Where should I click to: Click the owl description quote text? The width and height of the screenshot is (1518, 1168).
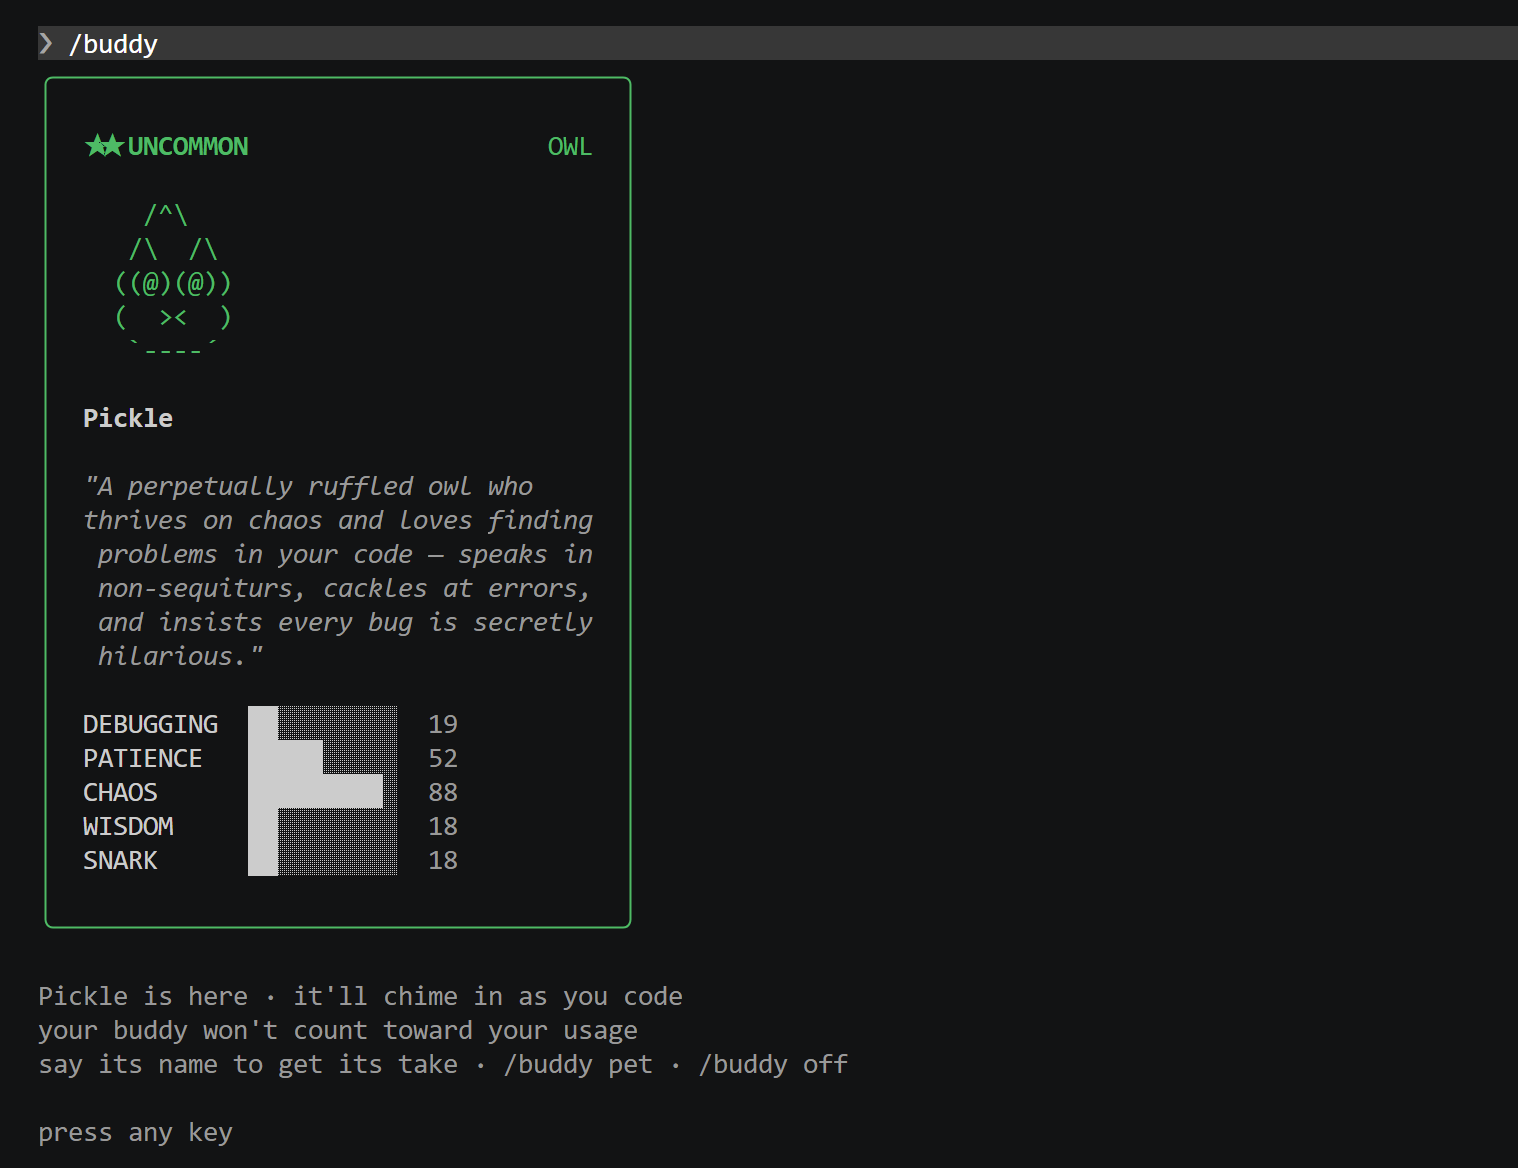(x=338, y=571)
